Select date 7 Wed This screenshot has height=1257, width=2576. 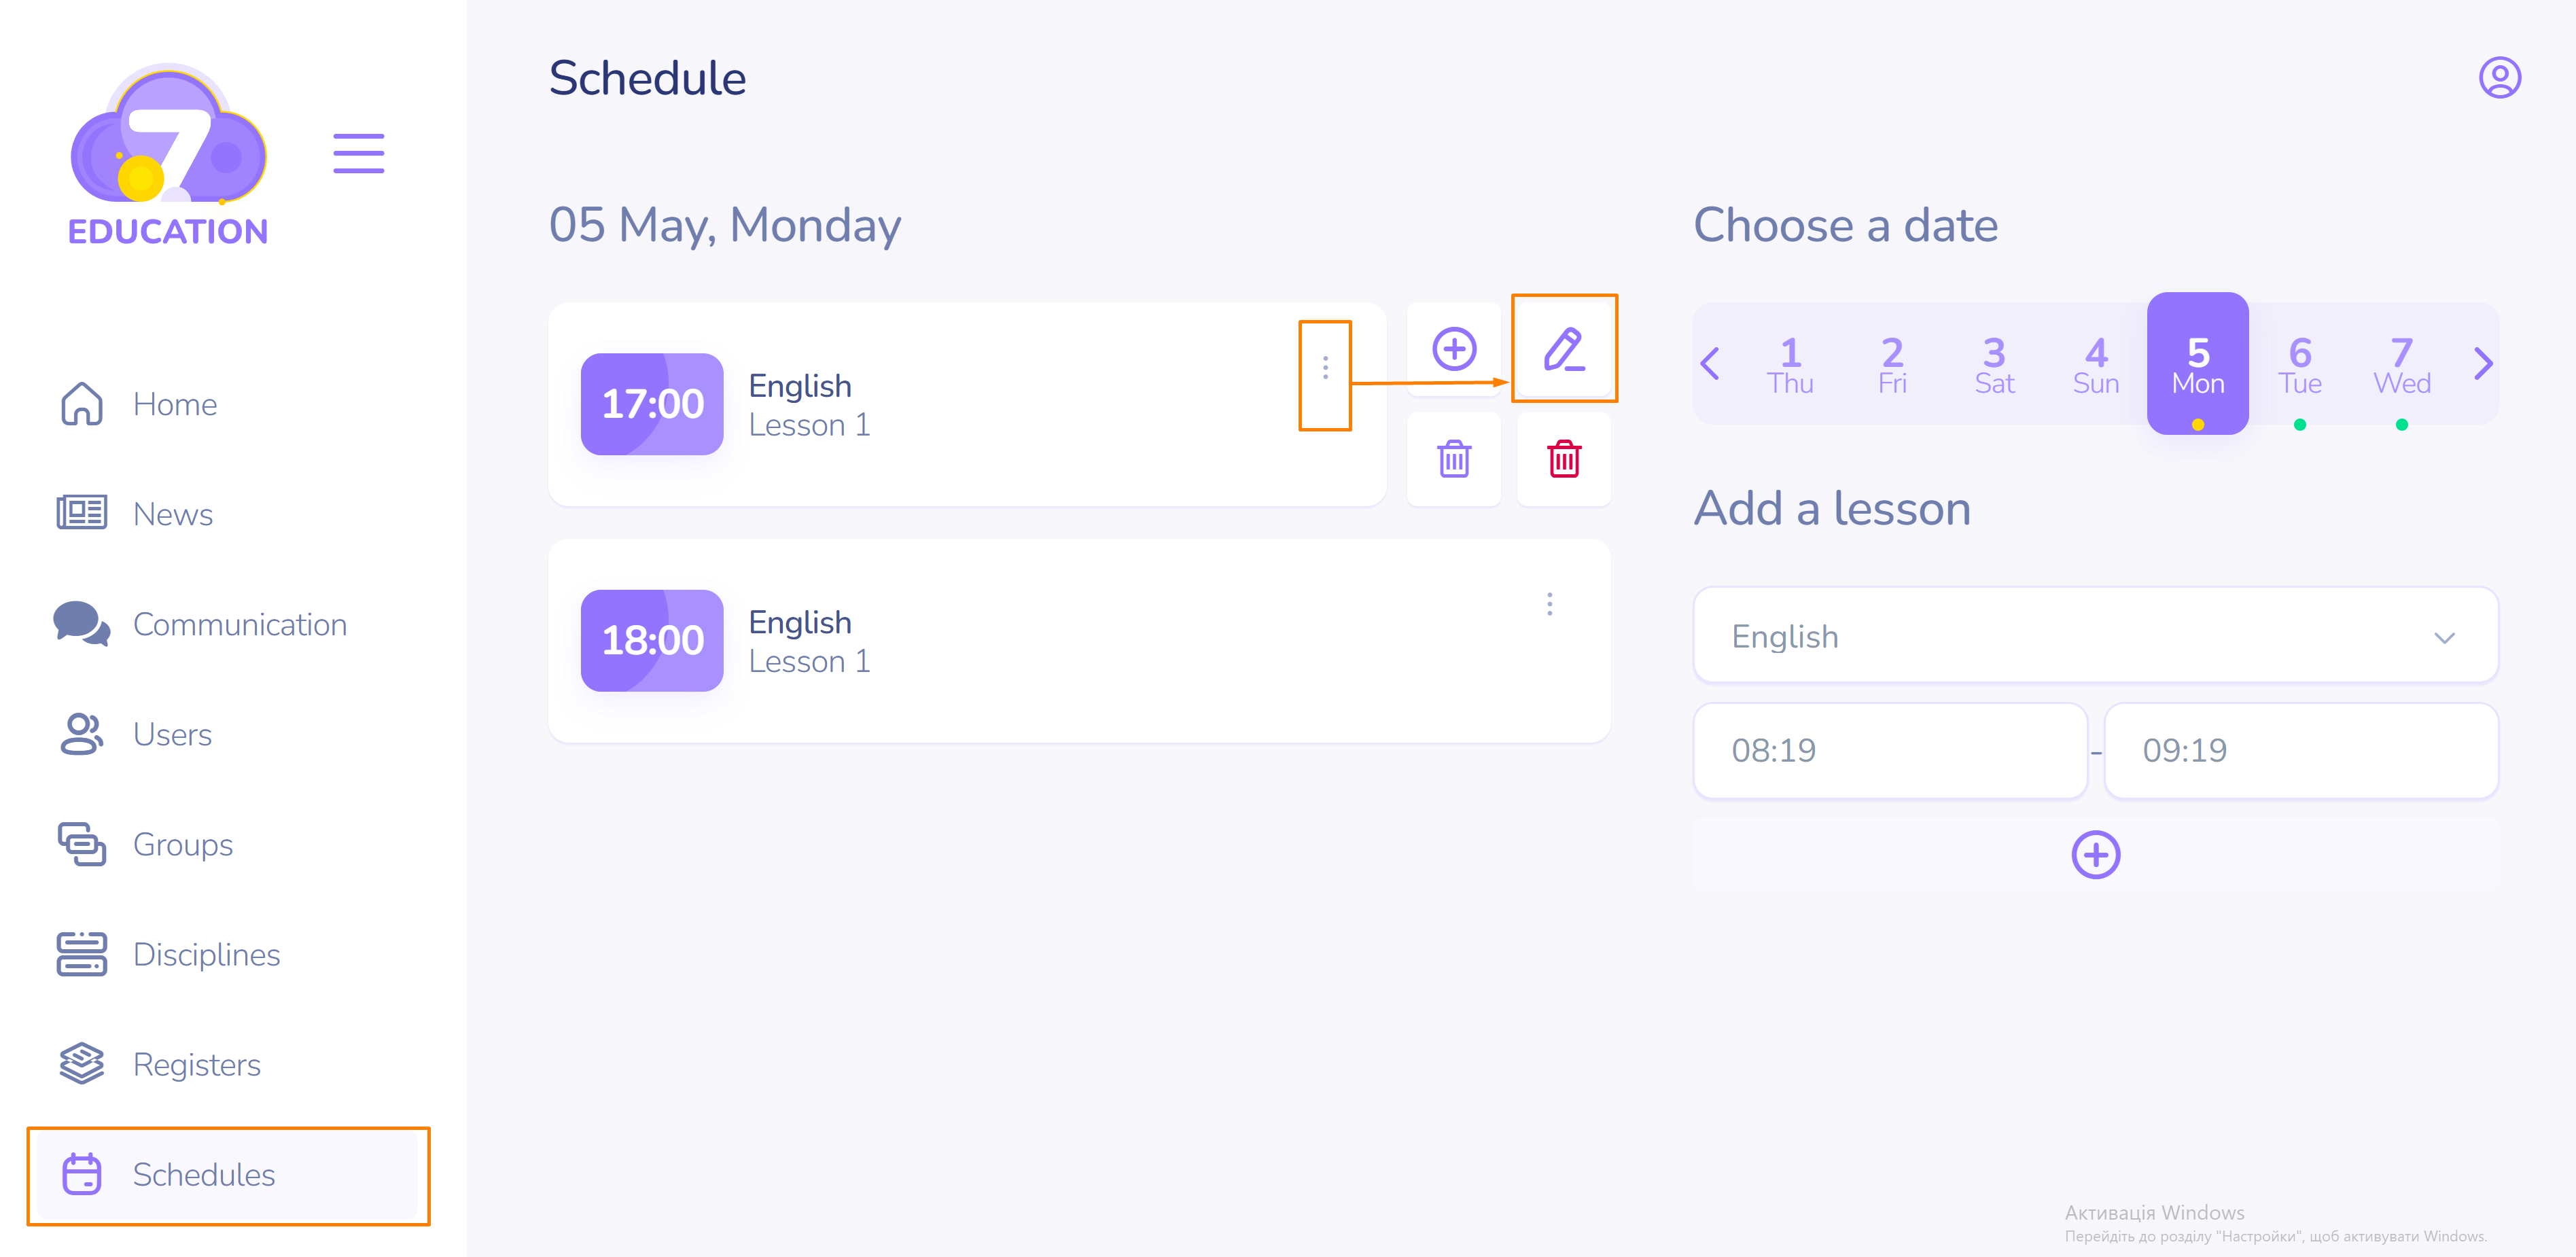[x=2401, y=366]
